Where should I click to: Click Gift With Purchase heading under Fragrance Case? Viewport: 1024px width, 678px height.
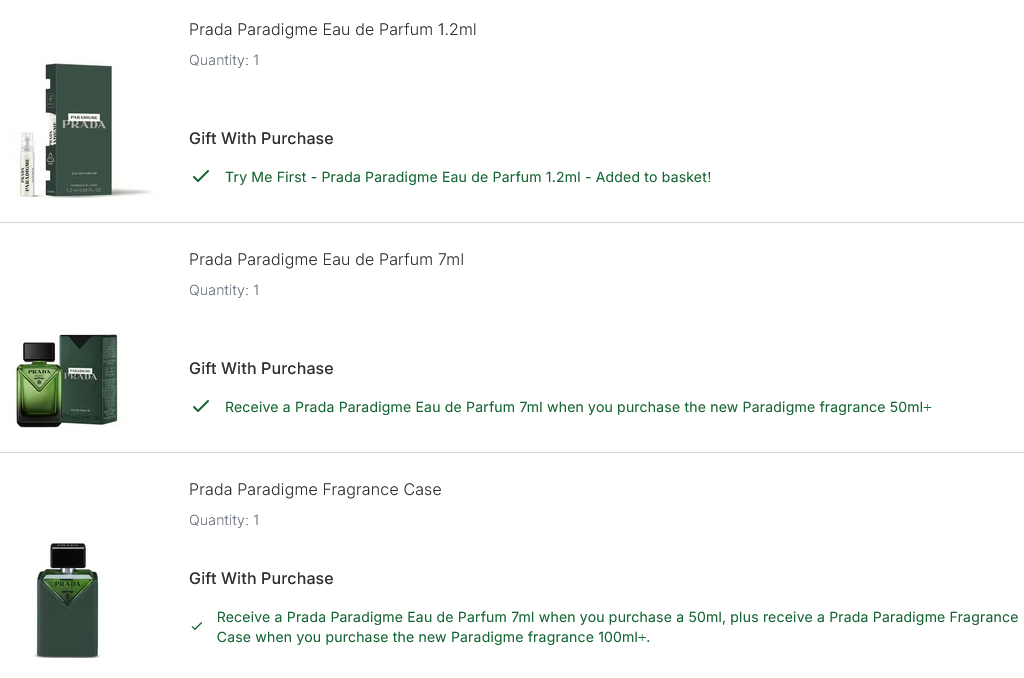261,579
